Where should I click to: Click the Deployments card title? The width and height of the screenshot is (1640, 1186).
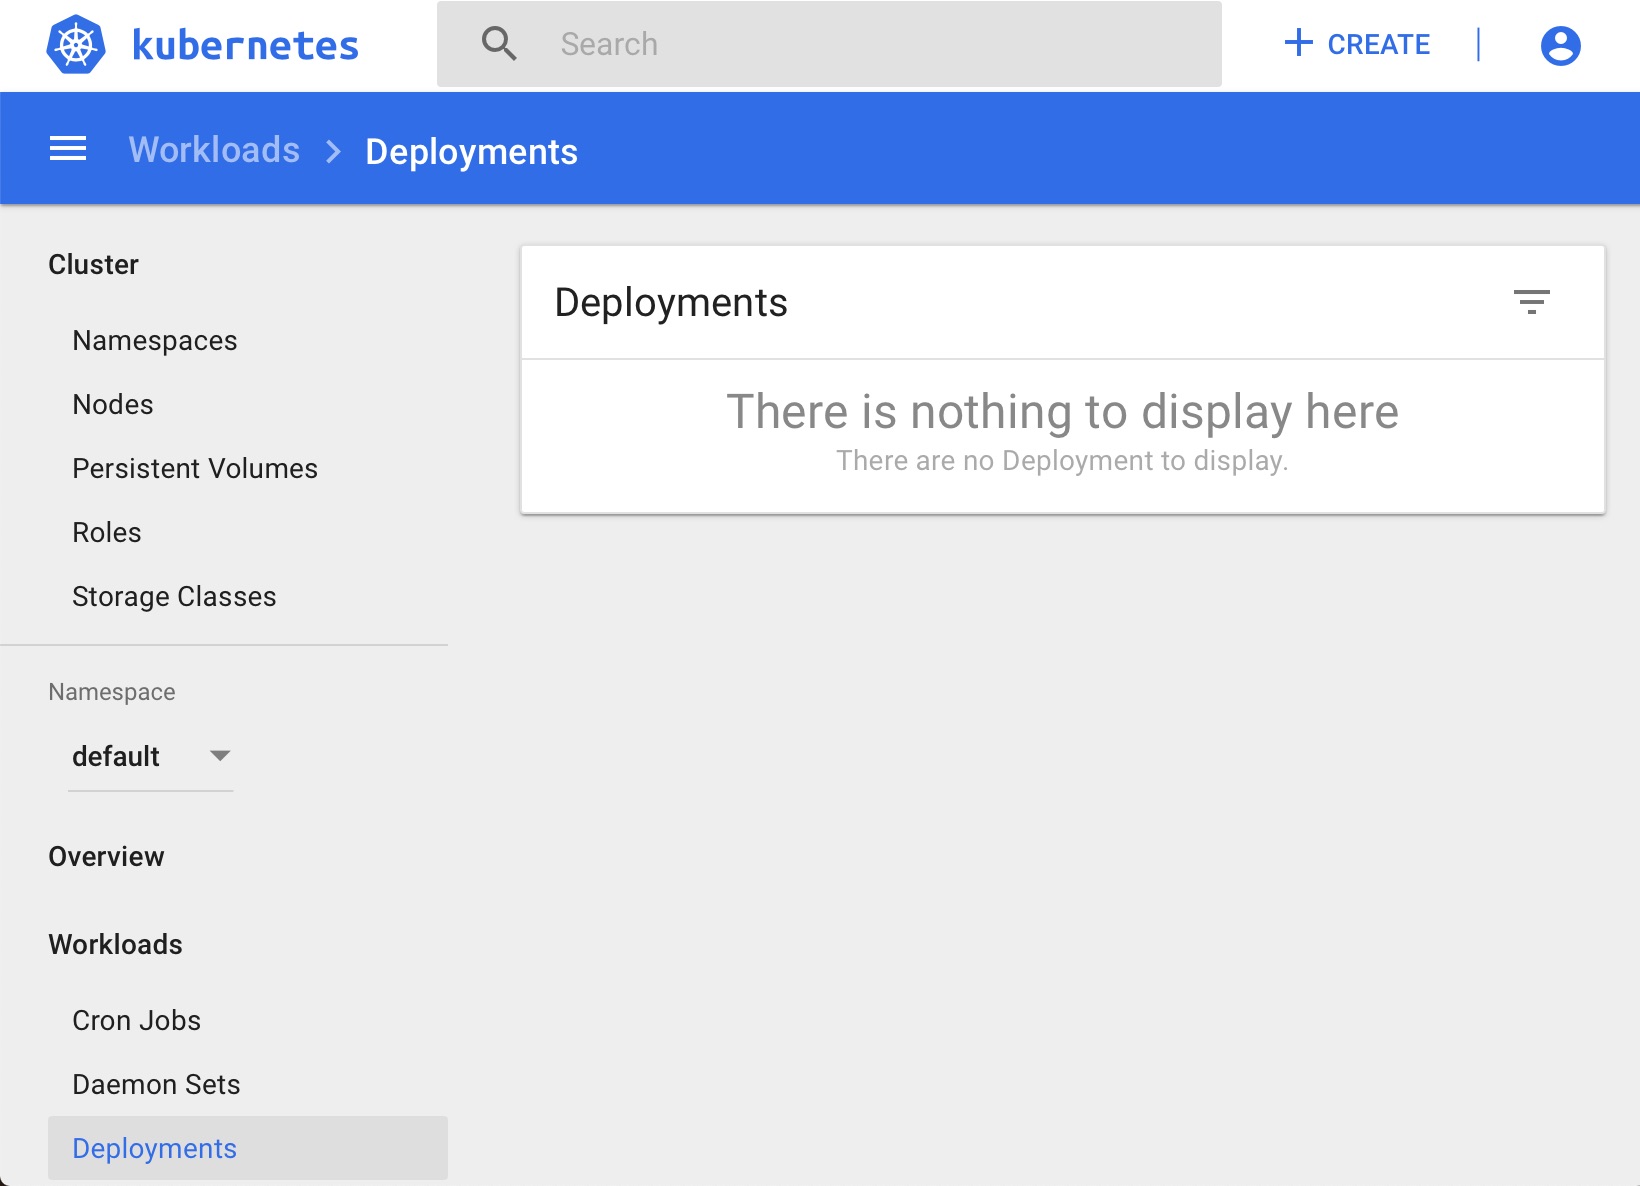pos(671,303)
